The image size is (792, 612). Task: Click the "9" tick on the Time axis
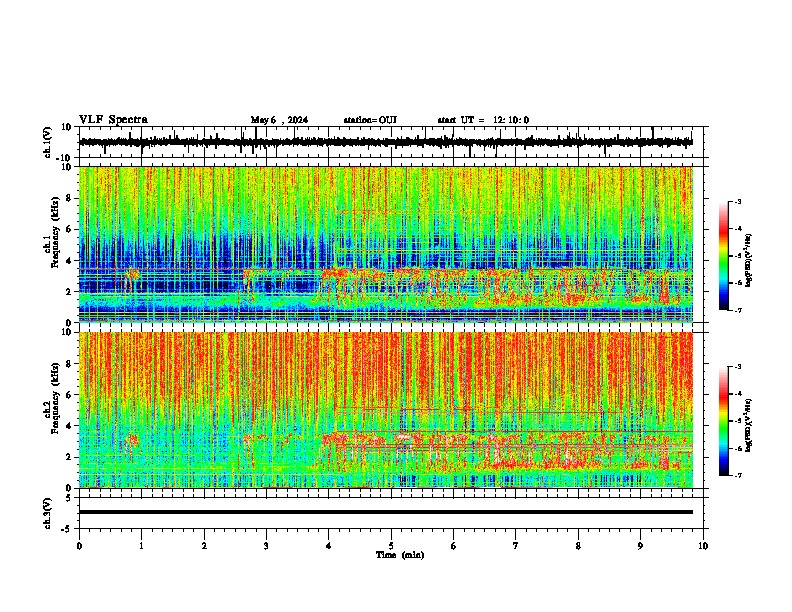(640, 546)
